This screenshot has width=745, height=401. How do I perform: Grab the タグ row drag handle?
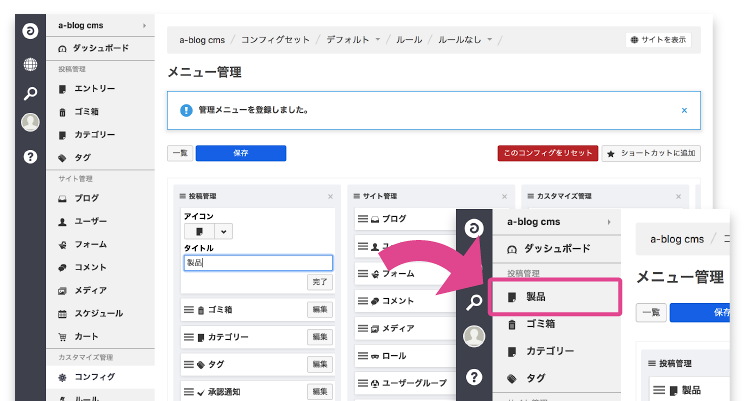pyautogui.click(x=189, y=364)
